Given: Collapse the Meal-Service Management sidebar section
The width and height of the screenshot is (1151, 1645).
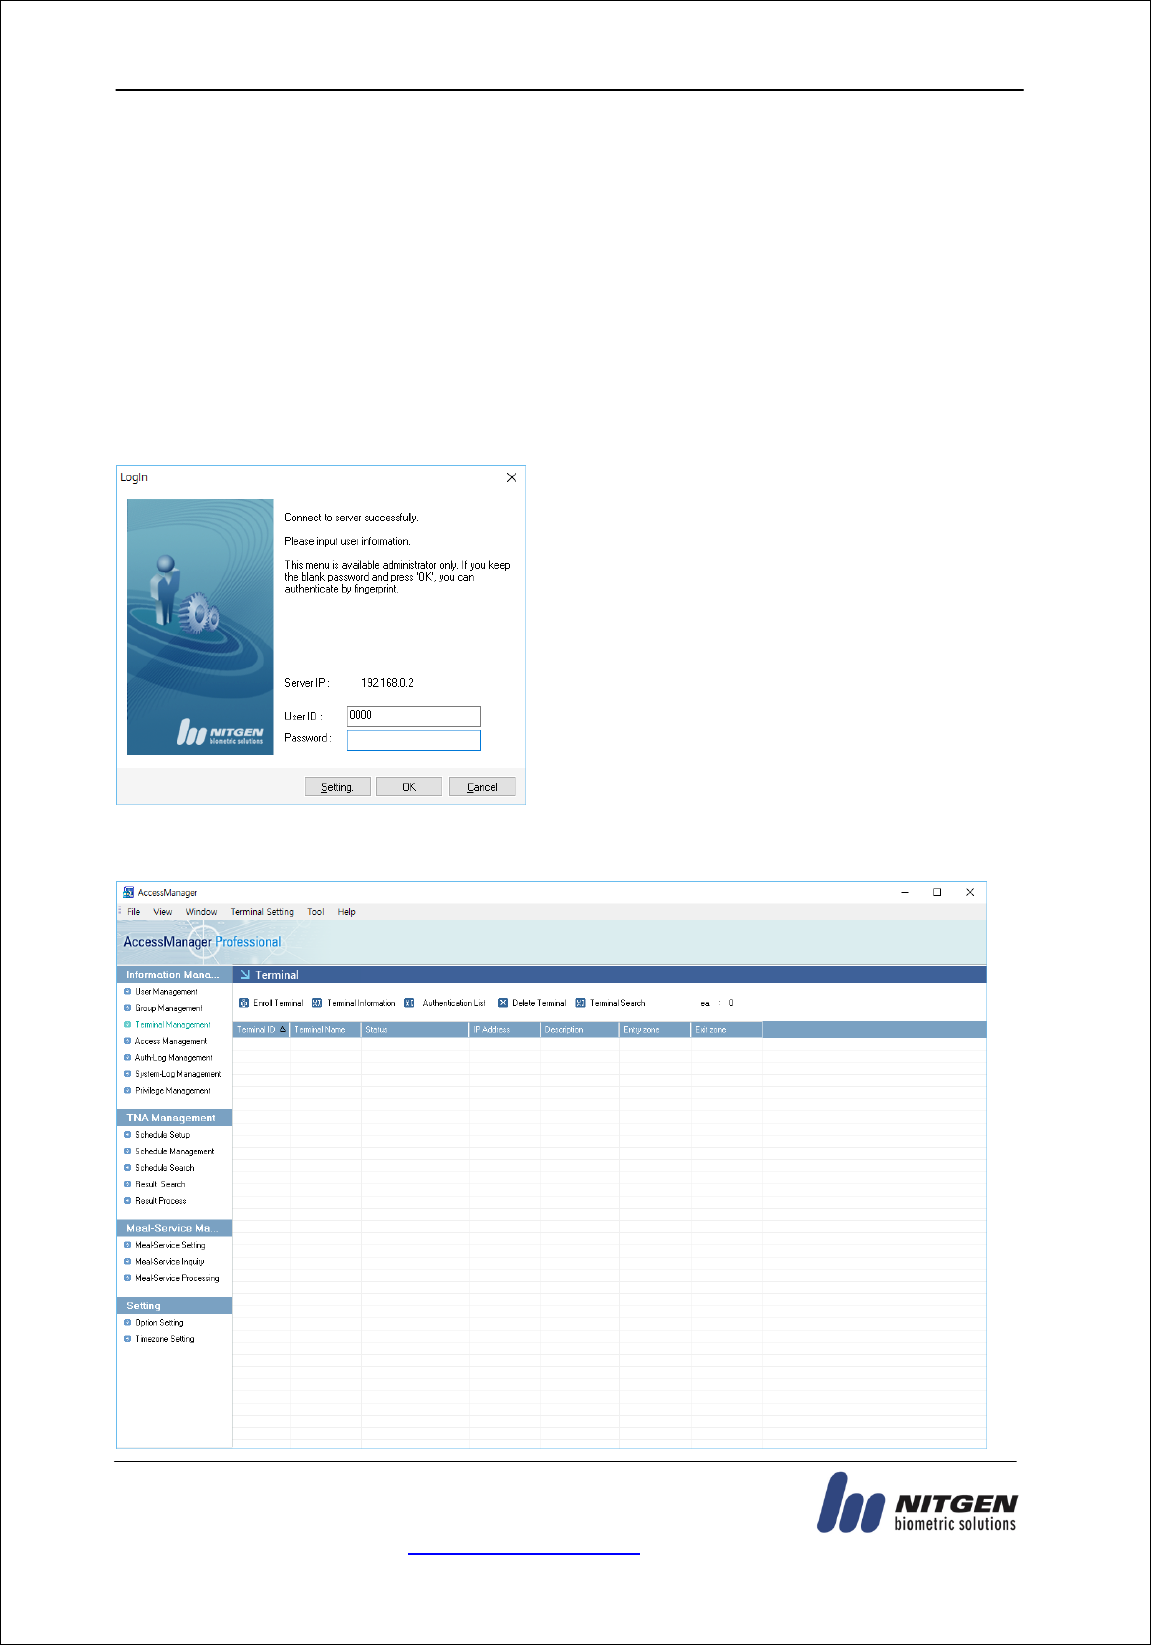Looking at the screenshot, I should [x=174, y=1228].
